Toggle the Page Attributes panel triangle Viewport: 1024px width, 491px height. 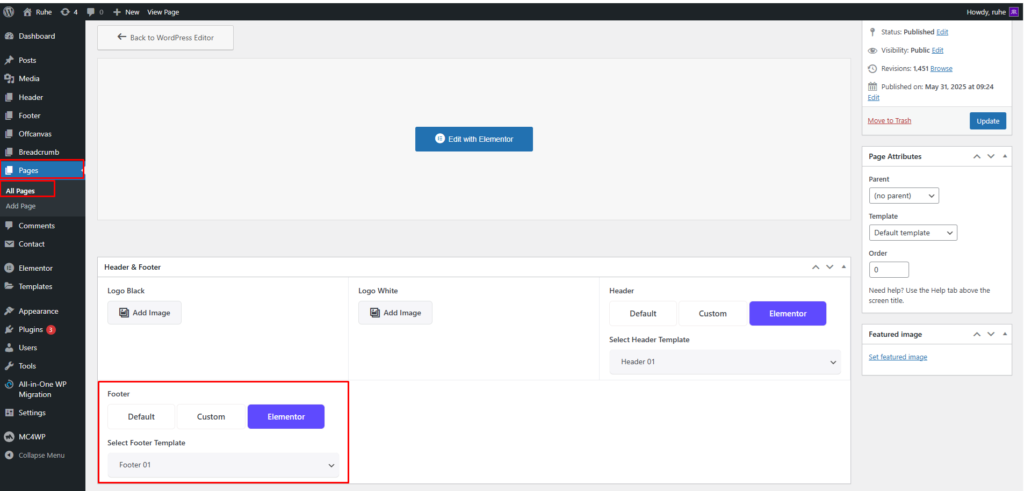pyautogui.click(x=1005, y=157)
